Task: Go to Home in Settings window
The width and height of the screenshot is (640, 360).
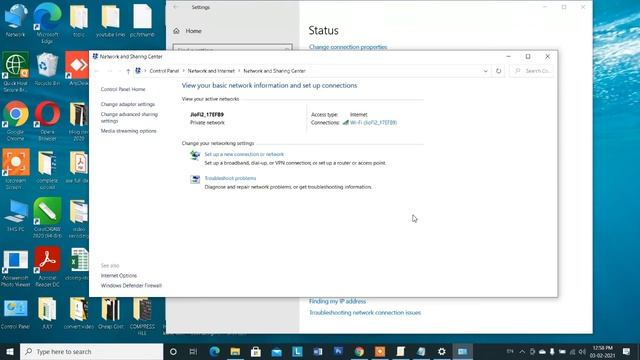Action: click(x=187, y=31)
